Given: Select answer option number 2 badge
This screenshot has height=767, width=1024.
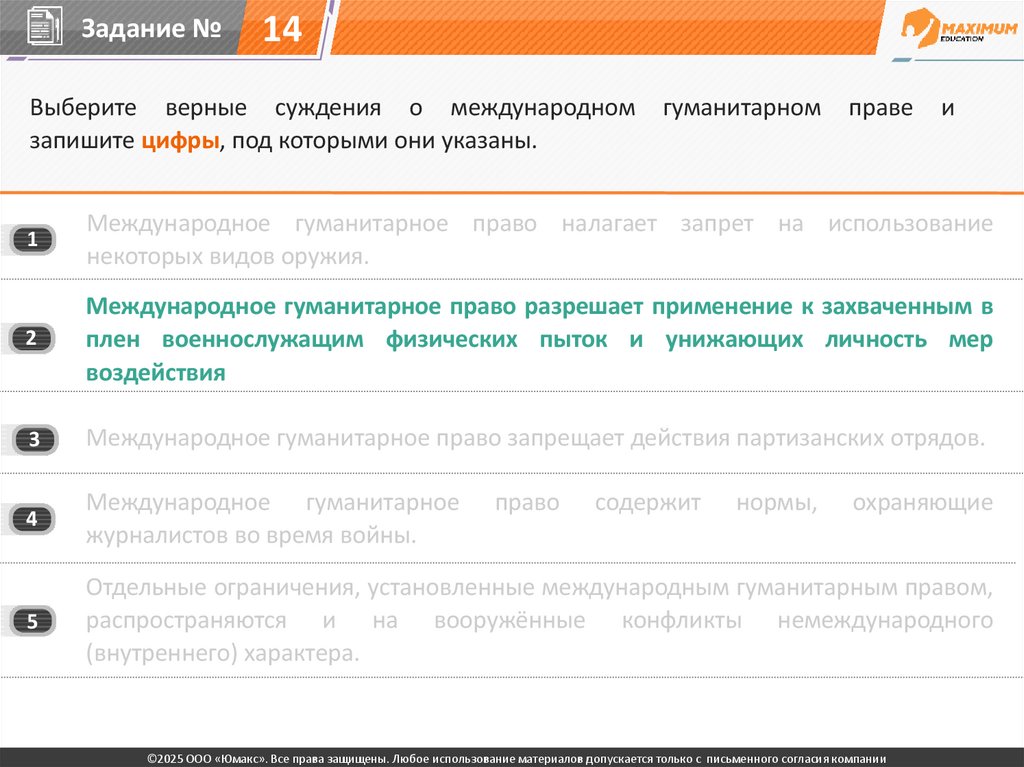Looking at the screenshot, I should tap(32, 338).
